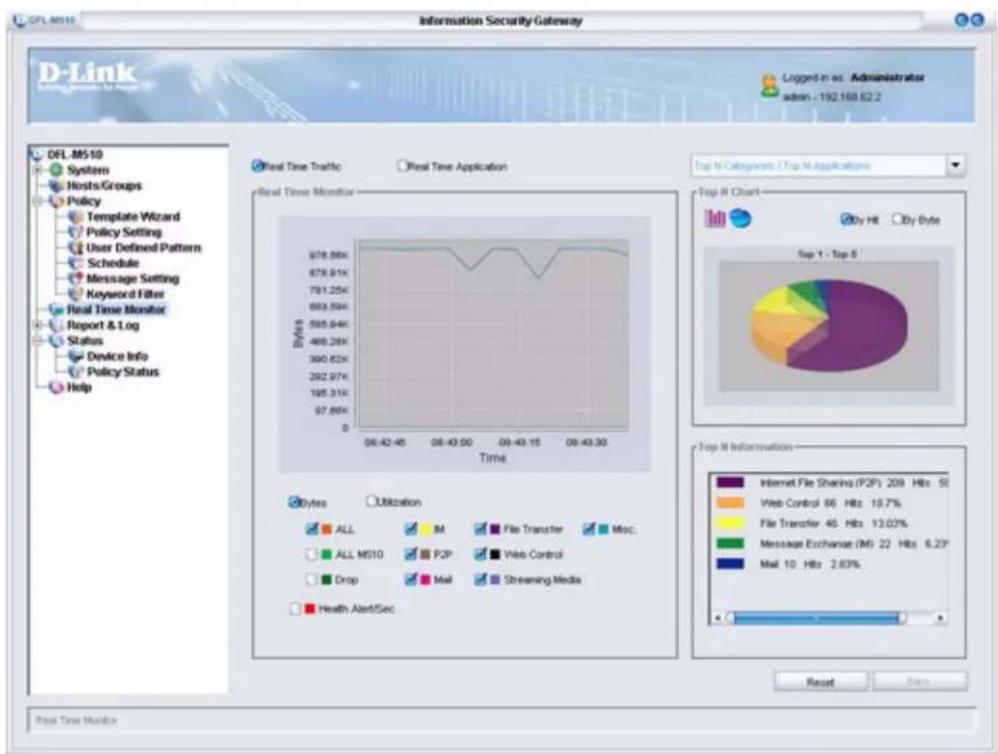This screenshot has height=754, width=998.
Task: Click the Policy Setting icon
Action: [x=76, y=232]
